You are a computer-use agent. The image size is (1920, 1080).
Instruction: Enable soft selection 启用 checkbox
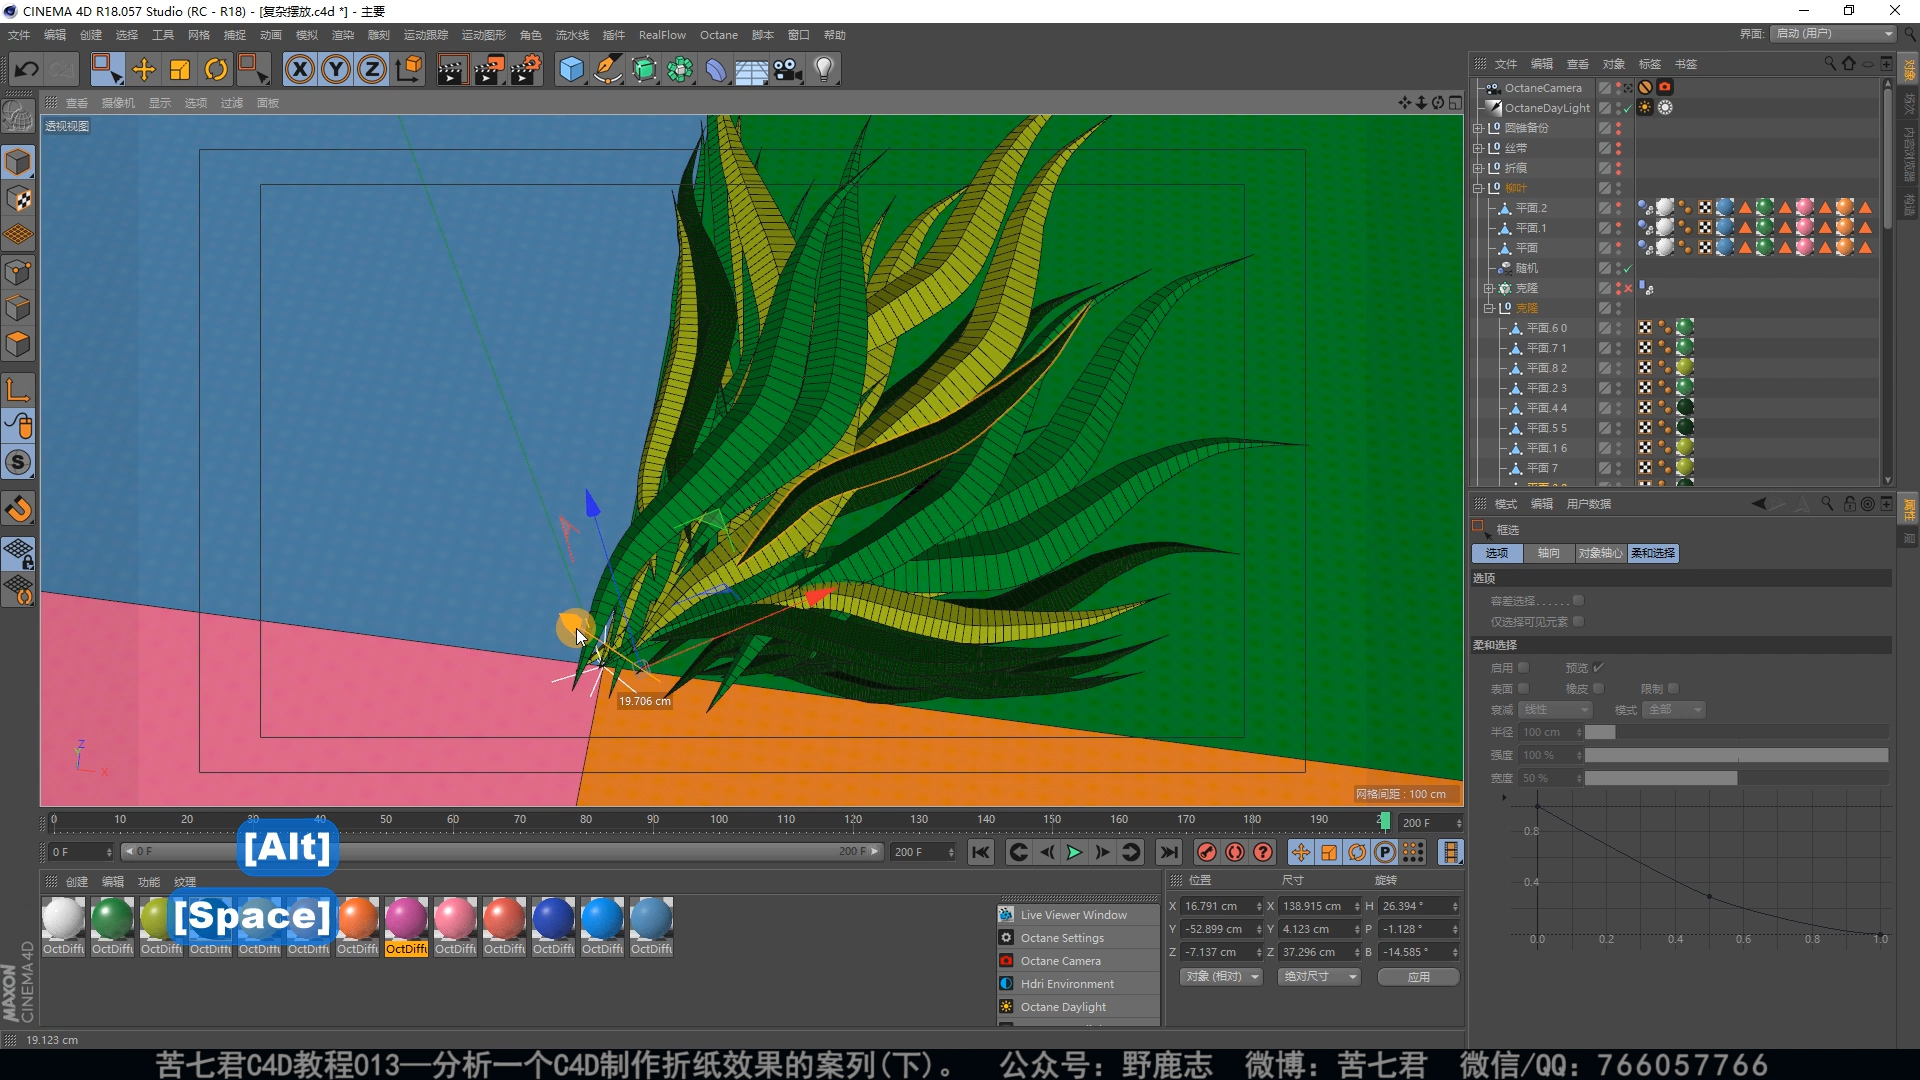point(1523,668)
